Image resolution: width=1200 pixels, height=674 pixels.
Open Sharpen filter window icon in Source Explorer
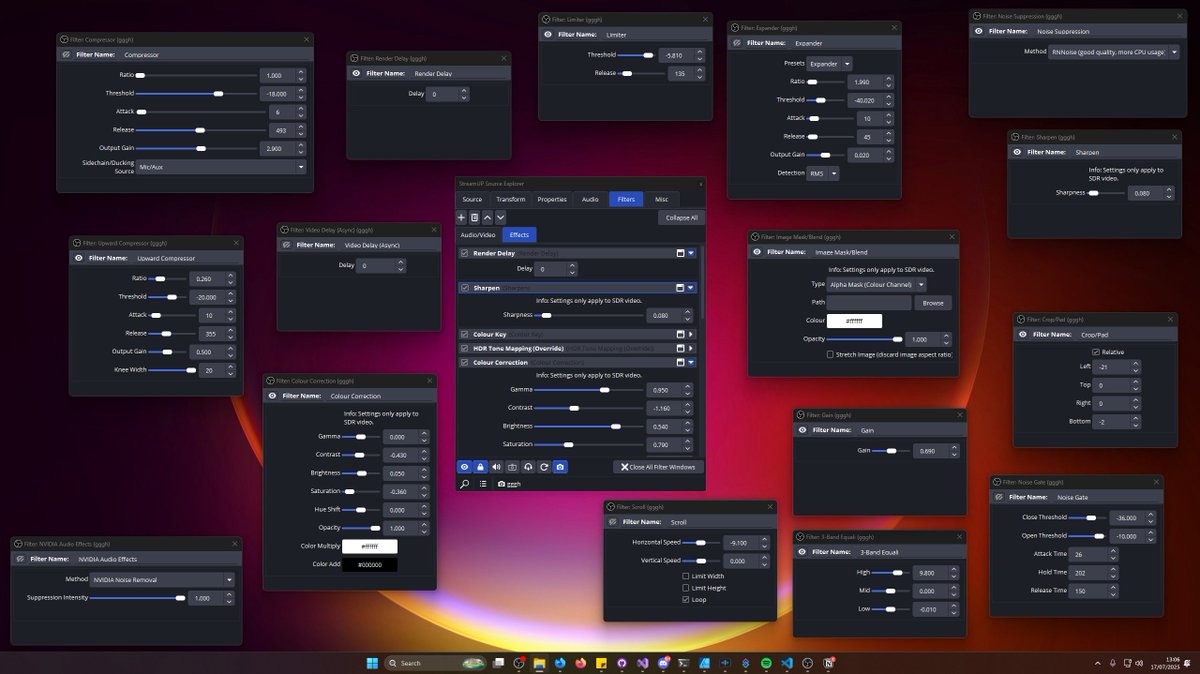click(679, 287)
